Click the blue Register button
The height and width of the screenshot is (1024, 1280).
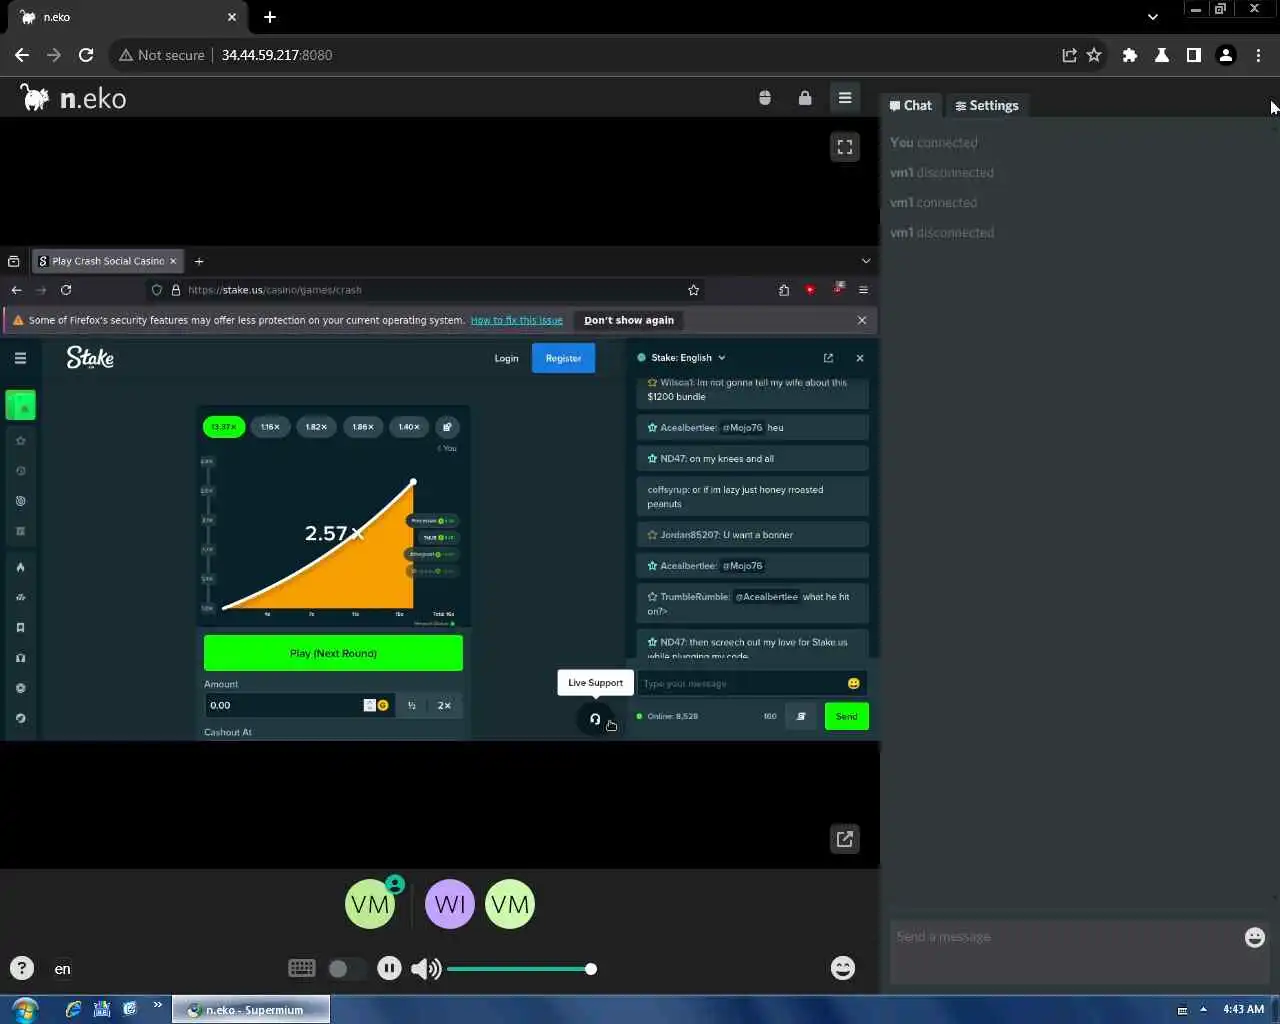pos(563,358)
